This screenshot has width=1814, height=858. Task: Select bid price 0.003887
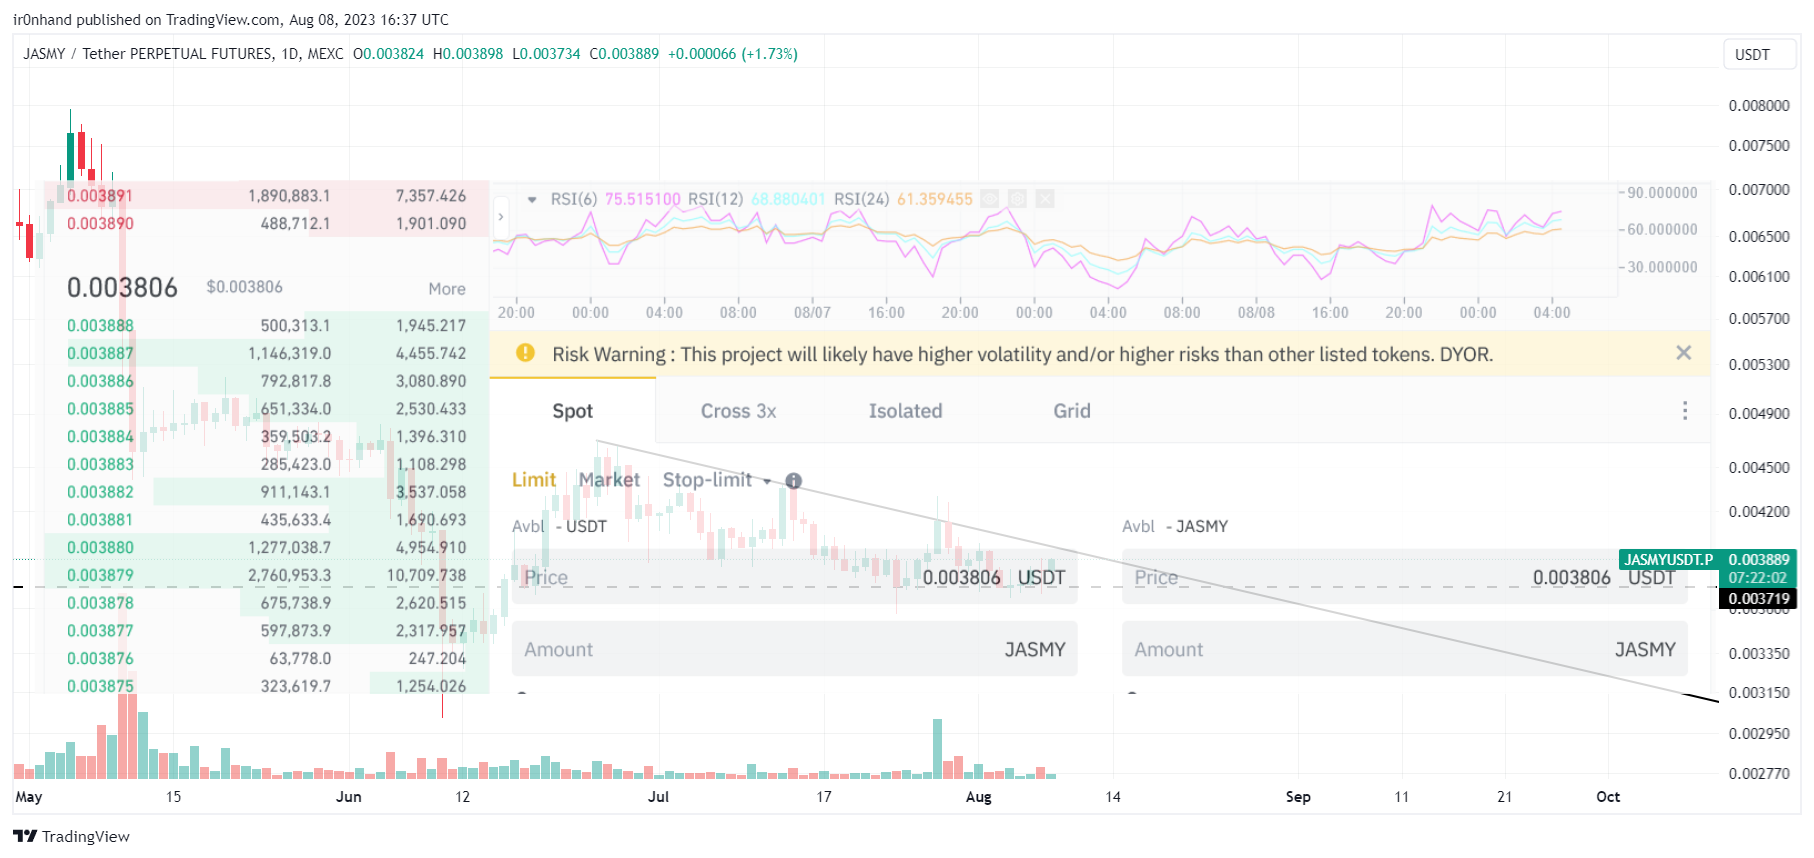pos(100,354)
